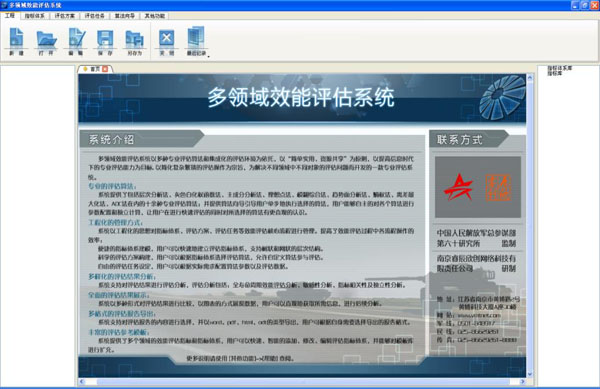
Task: Click the blue heading 丰富的评估参考模板
Action: (119, 332)
